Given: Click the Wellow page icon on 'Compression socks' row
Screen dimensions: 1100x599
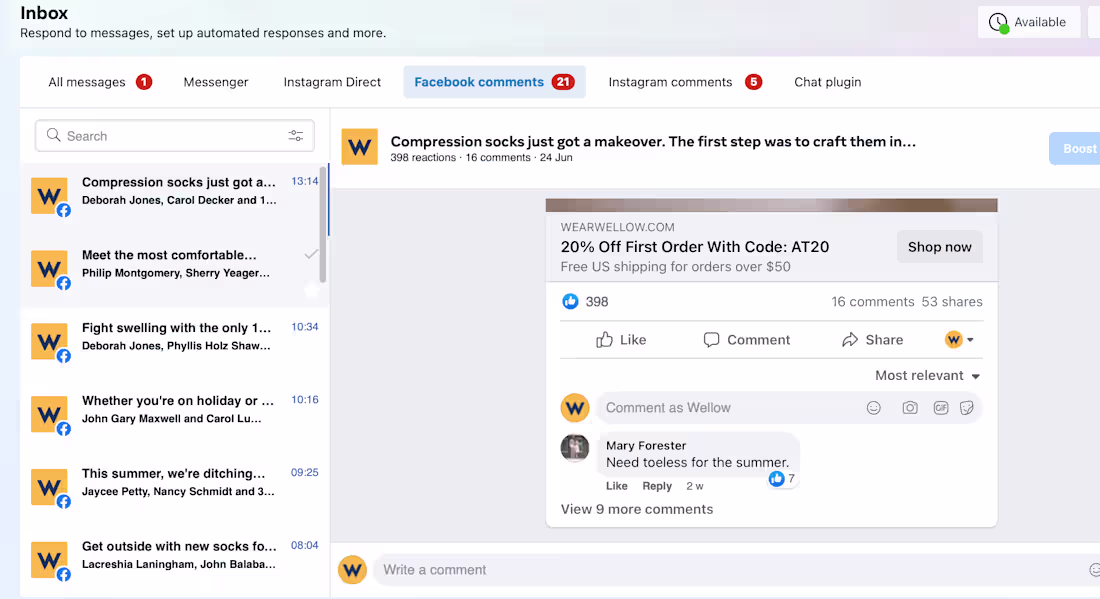Looking at the screenshot, I should pyautogui.click(x=49, y=196).
